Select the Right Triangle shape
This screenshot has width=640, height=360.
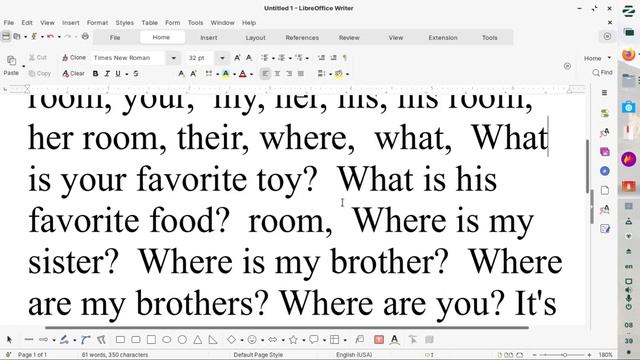click(x=213, y=340)
